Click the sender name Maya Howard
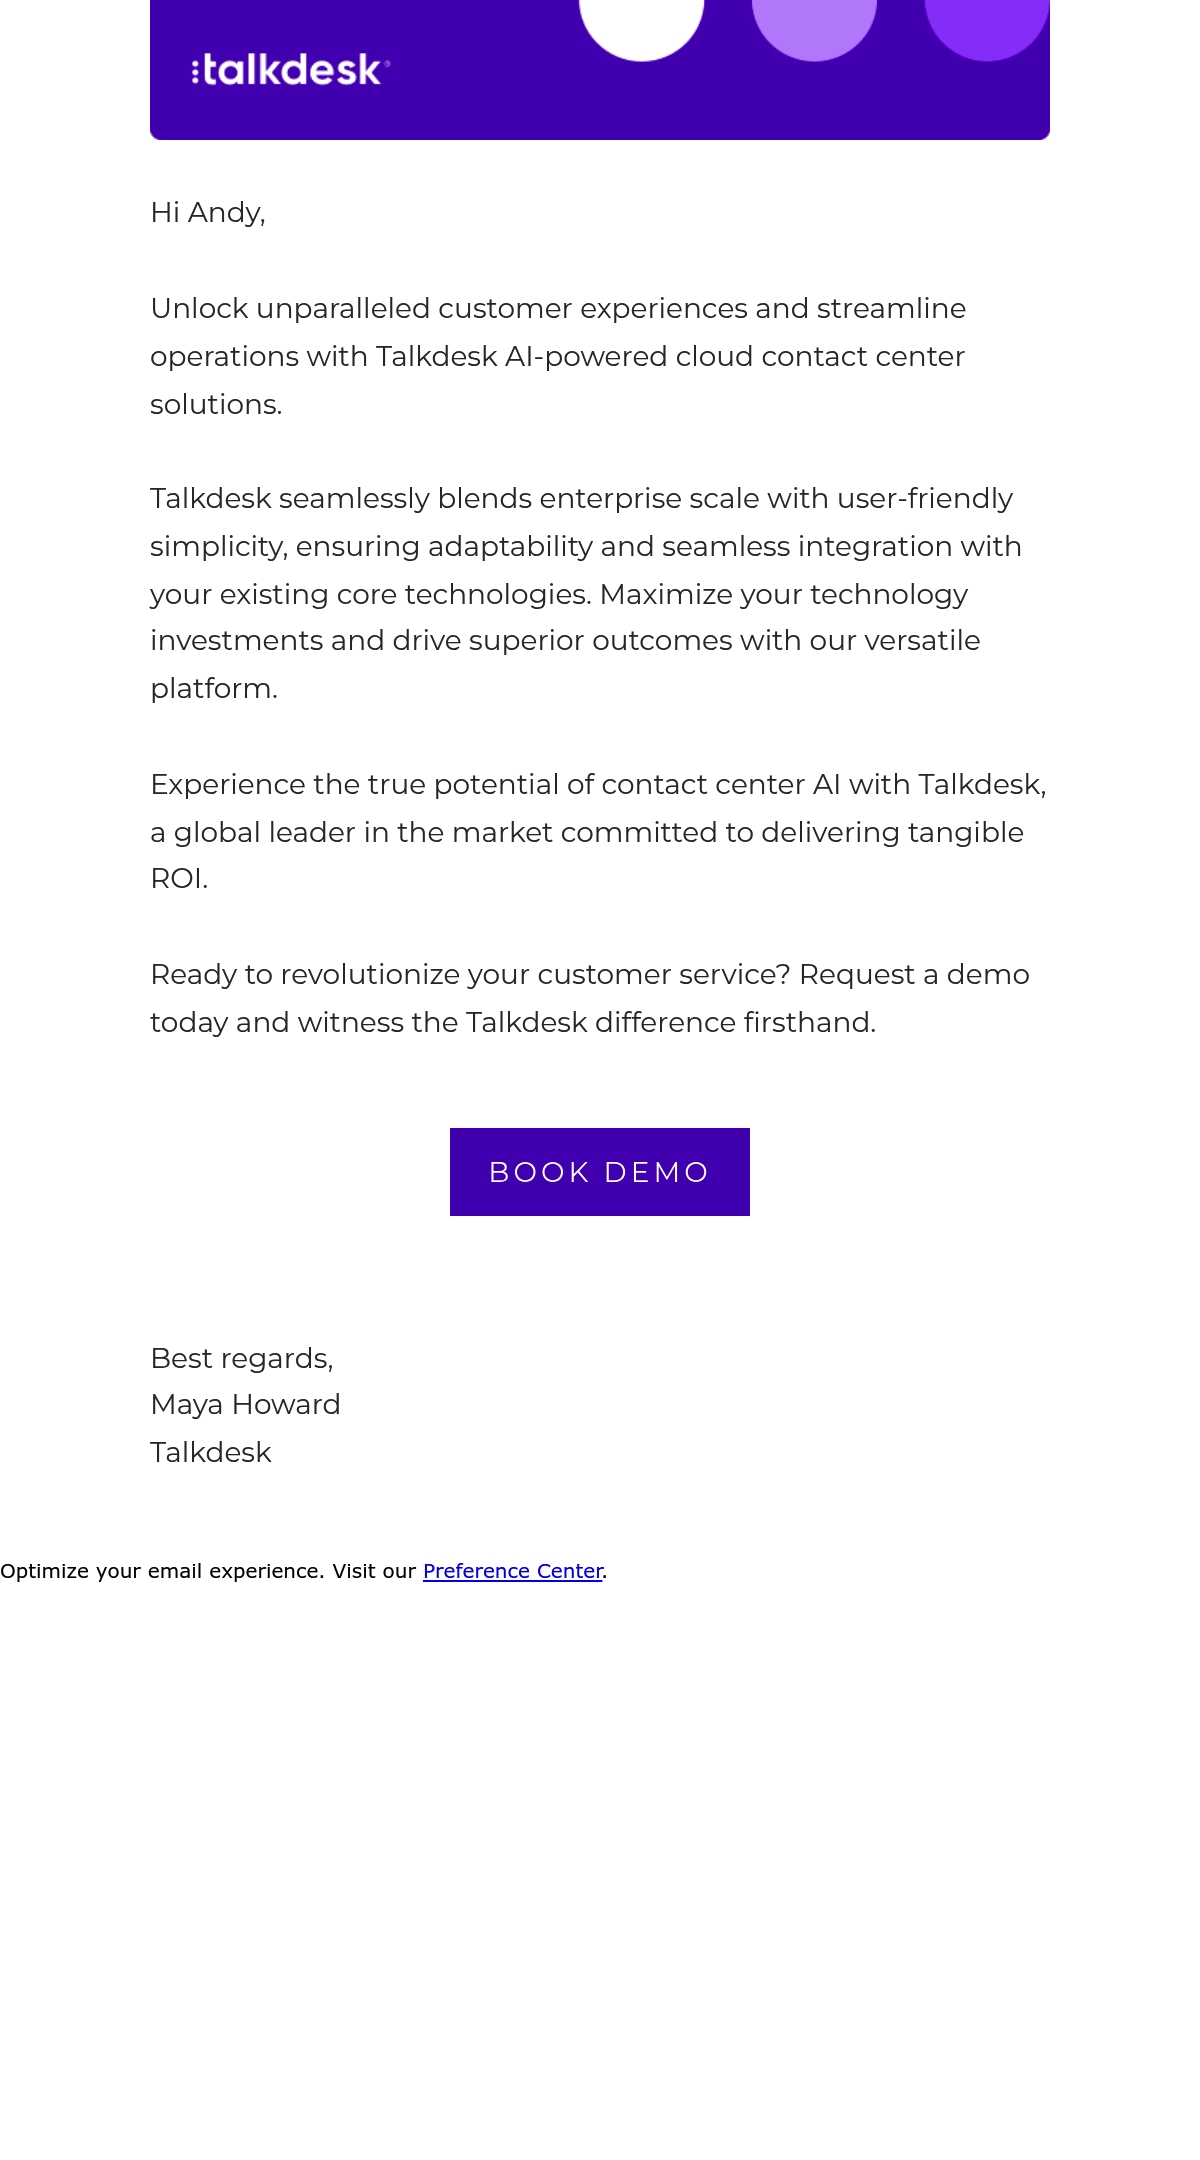This screenshot has width=1200, height=2160. coord(245,1405)
